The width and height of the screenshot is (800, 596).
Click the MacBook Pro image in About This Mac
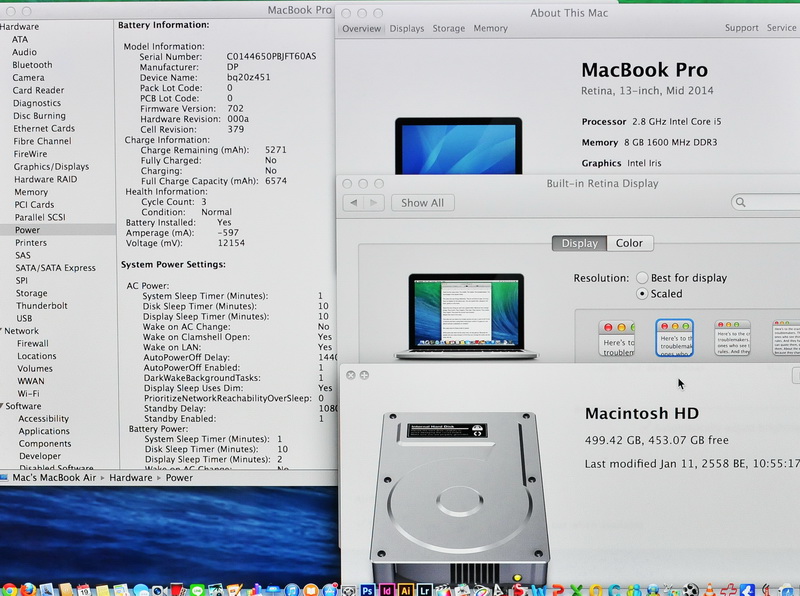(x=459, y=146)
